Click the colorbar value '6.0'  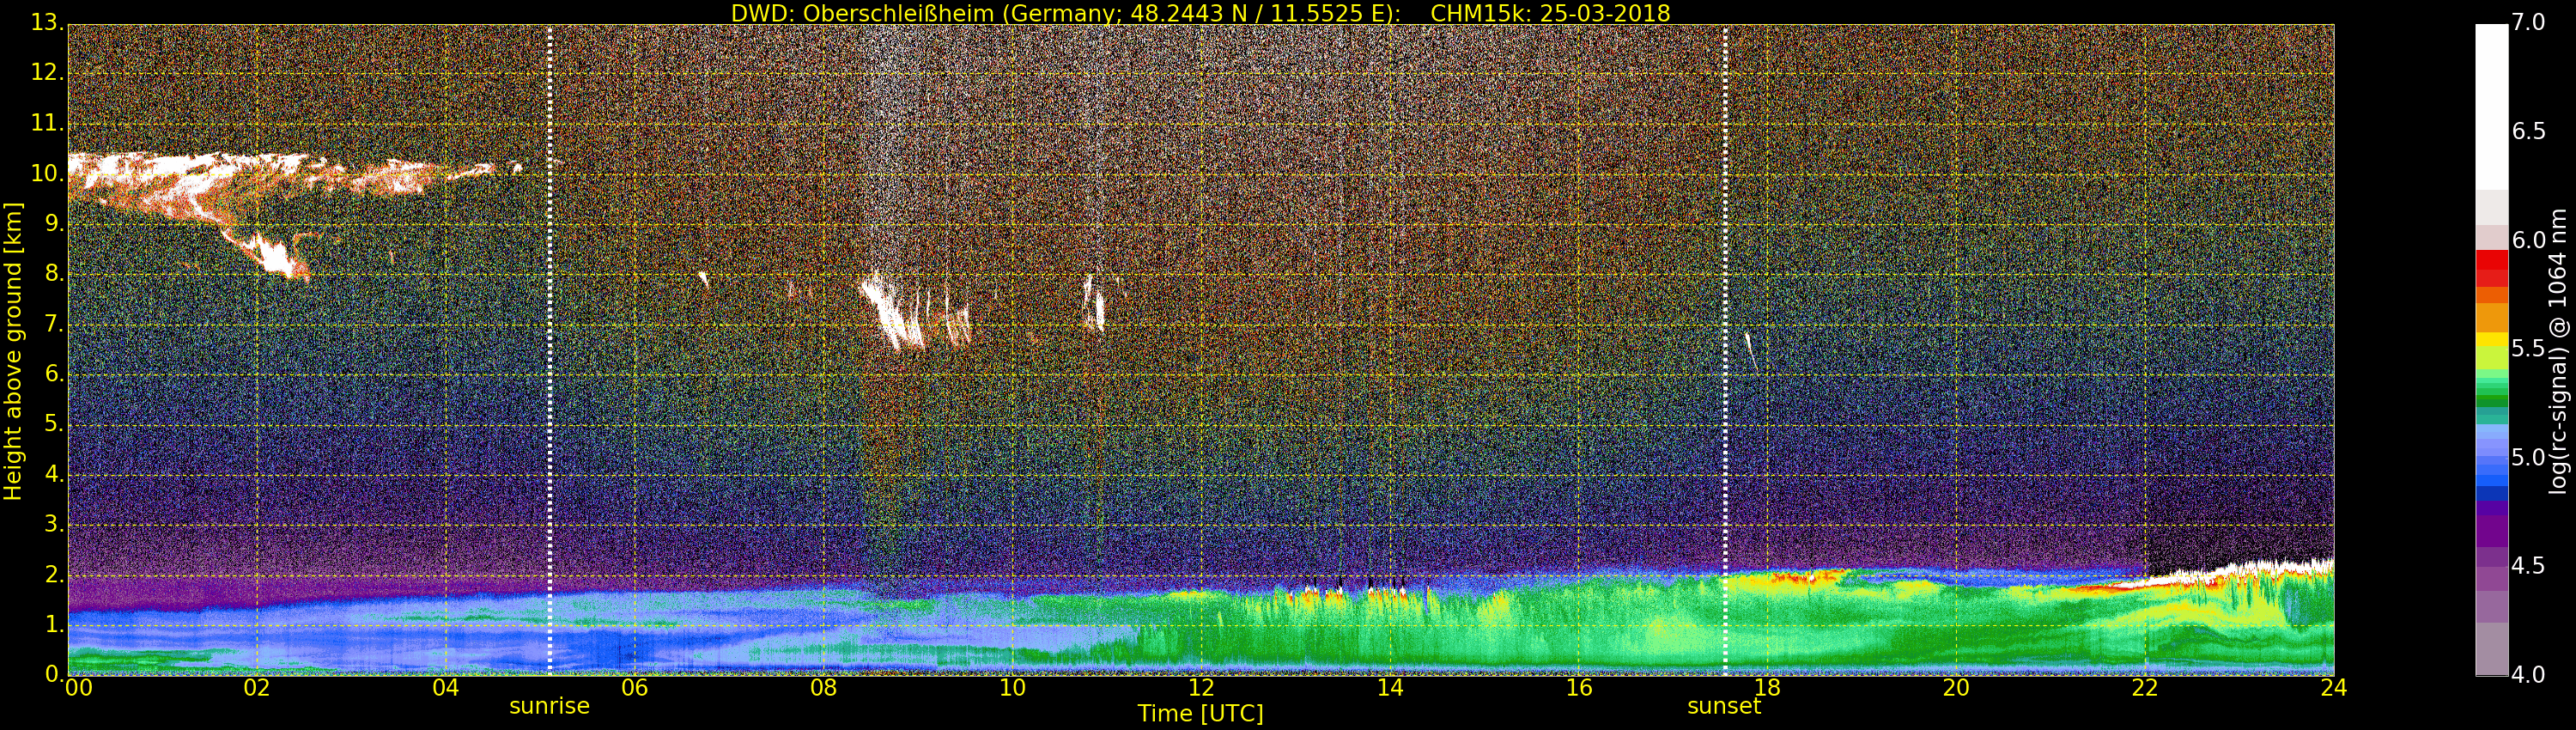pos(2529,240)
